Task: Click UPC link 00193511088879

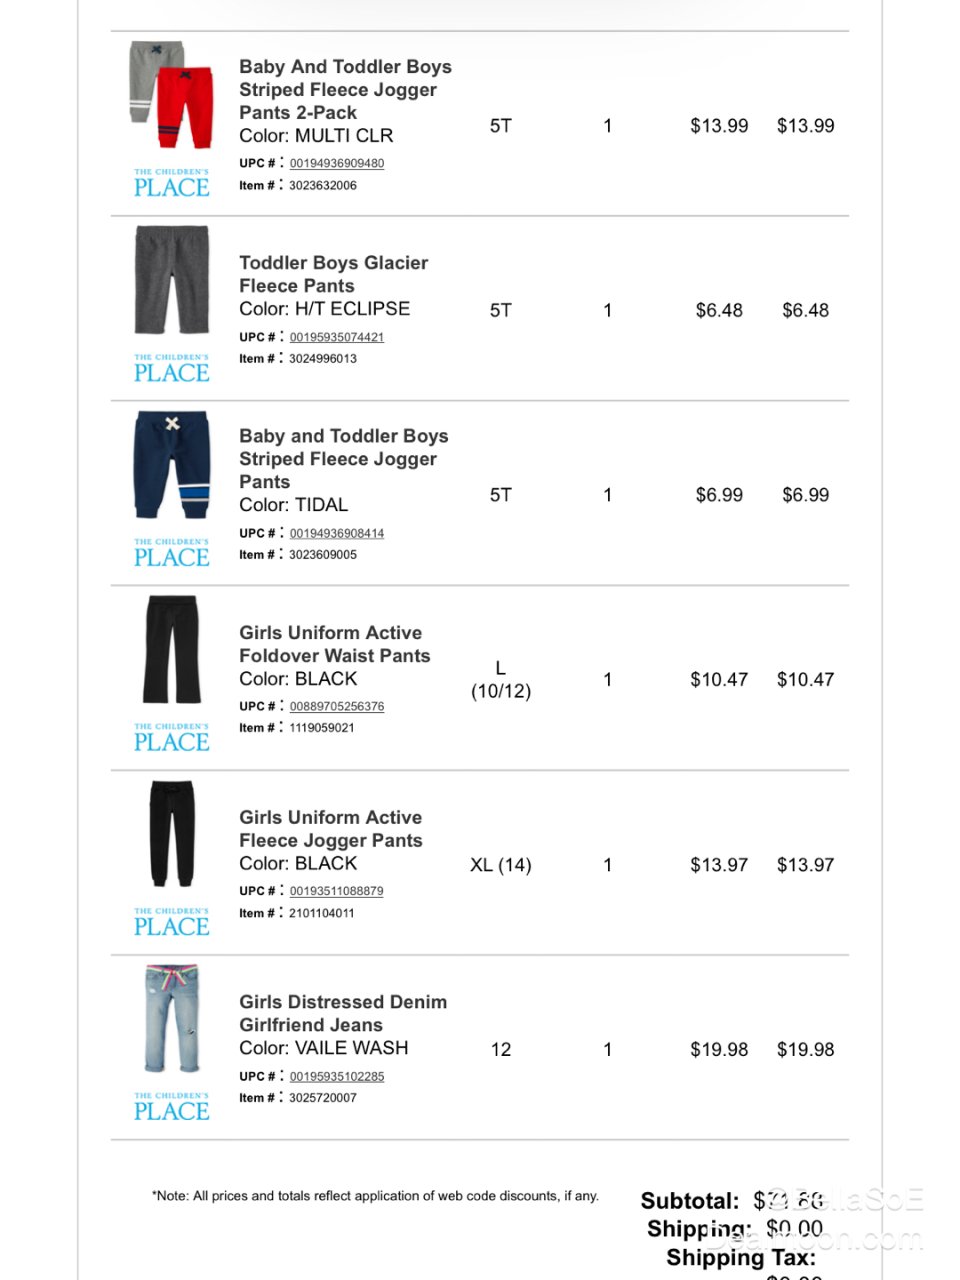Action: [336, 891]
